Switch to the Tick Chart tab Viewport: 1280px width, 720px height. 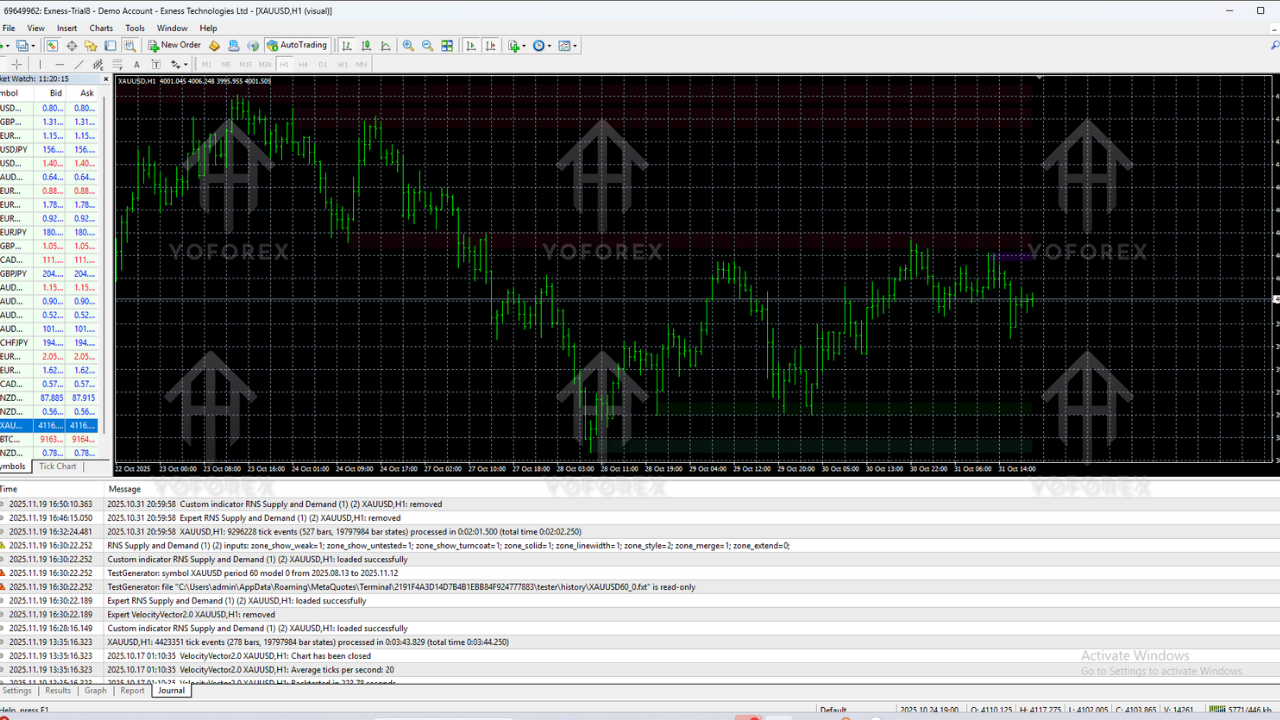tap(57, 466)
